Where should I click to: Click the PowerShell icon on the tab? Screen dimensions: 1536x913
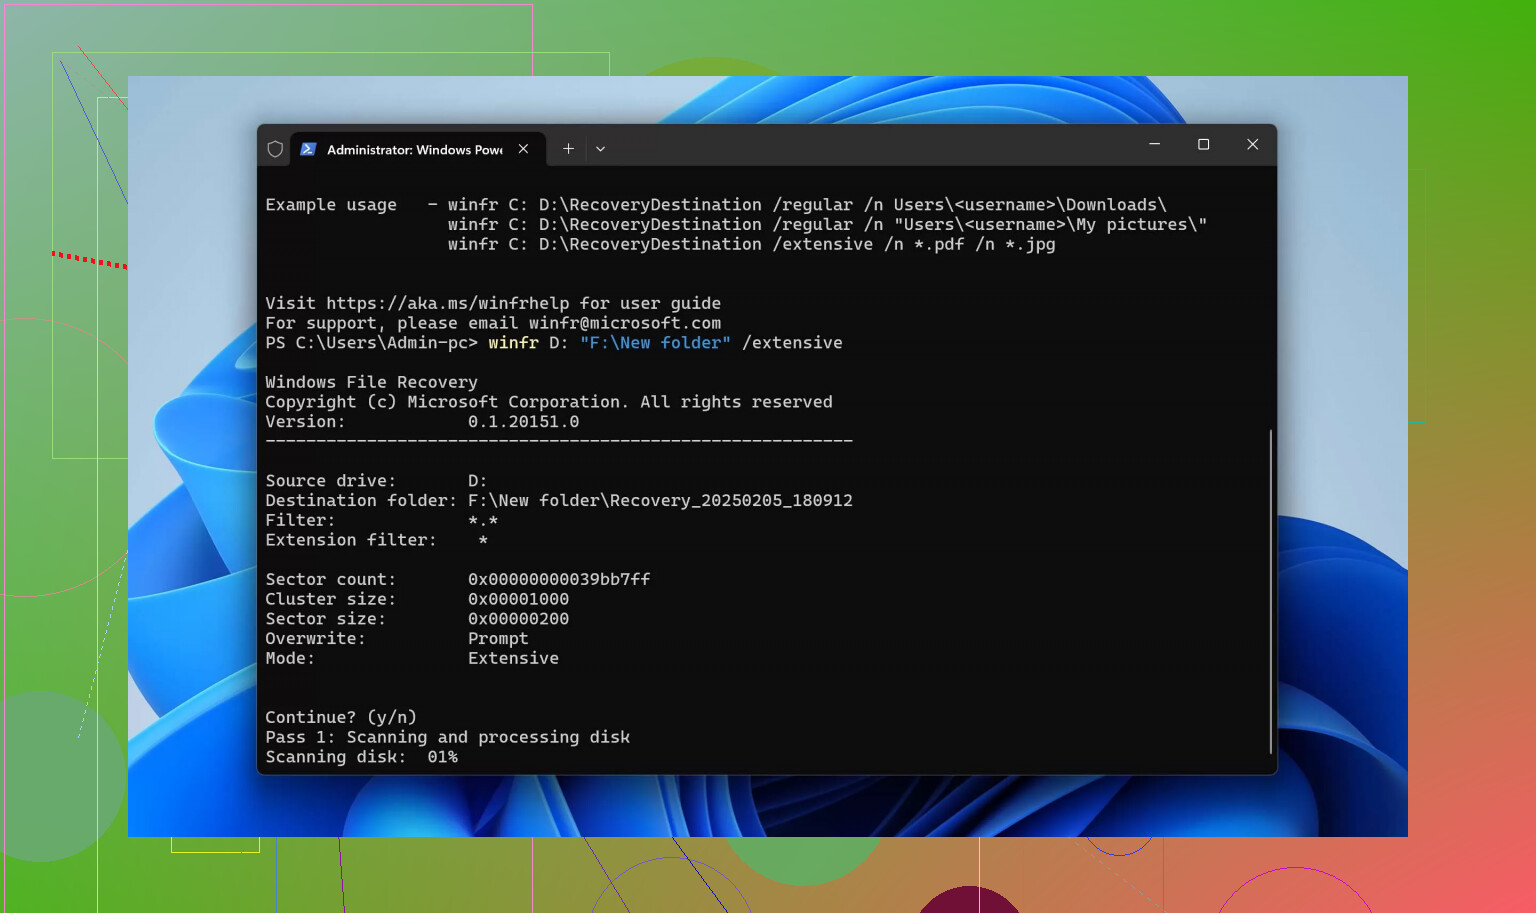(x=308, y=149)
